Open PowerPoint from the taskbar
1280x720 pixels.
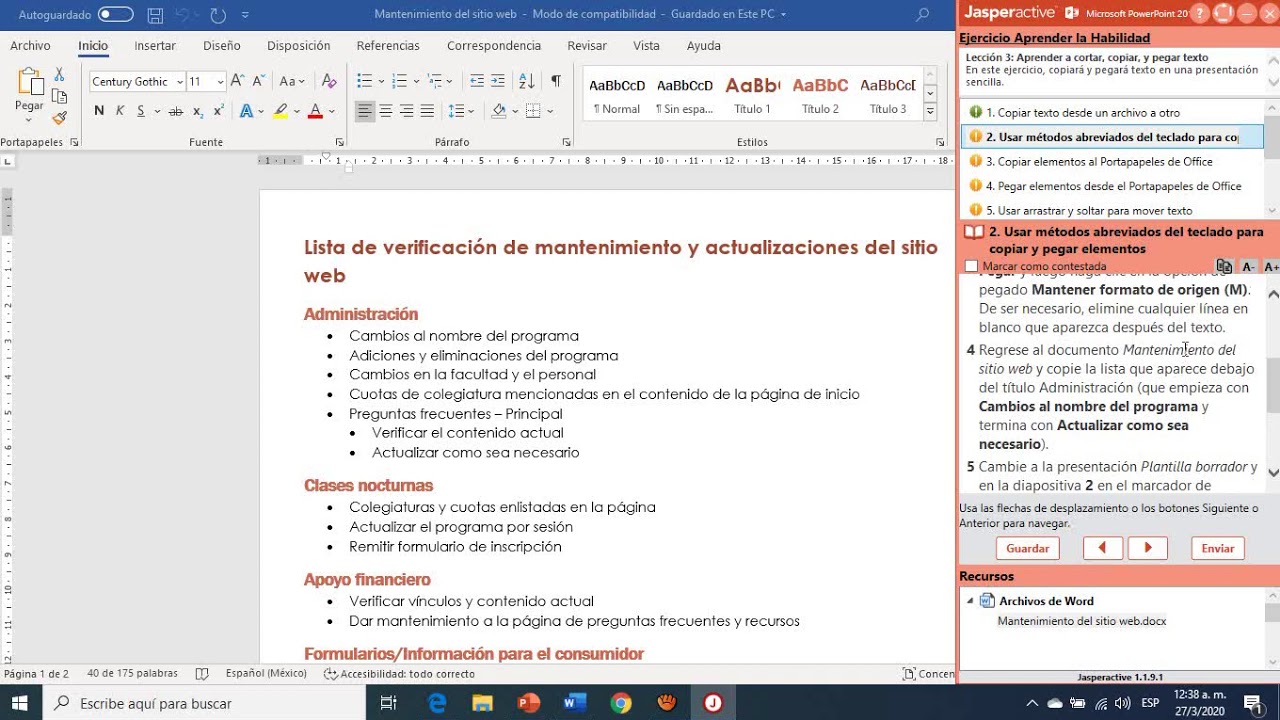(x=529, y=703)
